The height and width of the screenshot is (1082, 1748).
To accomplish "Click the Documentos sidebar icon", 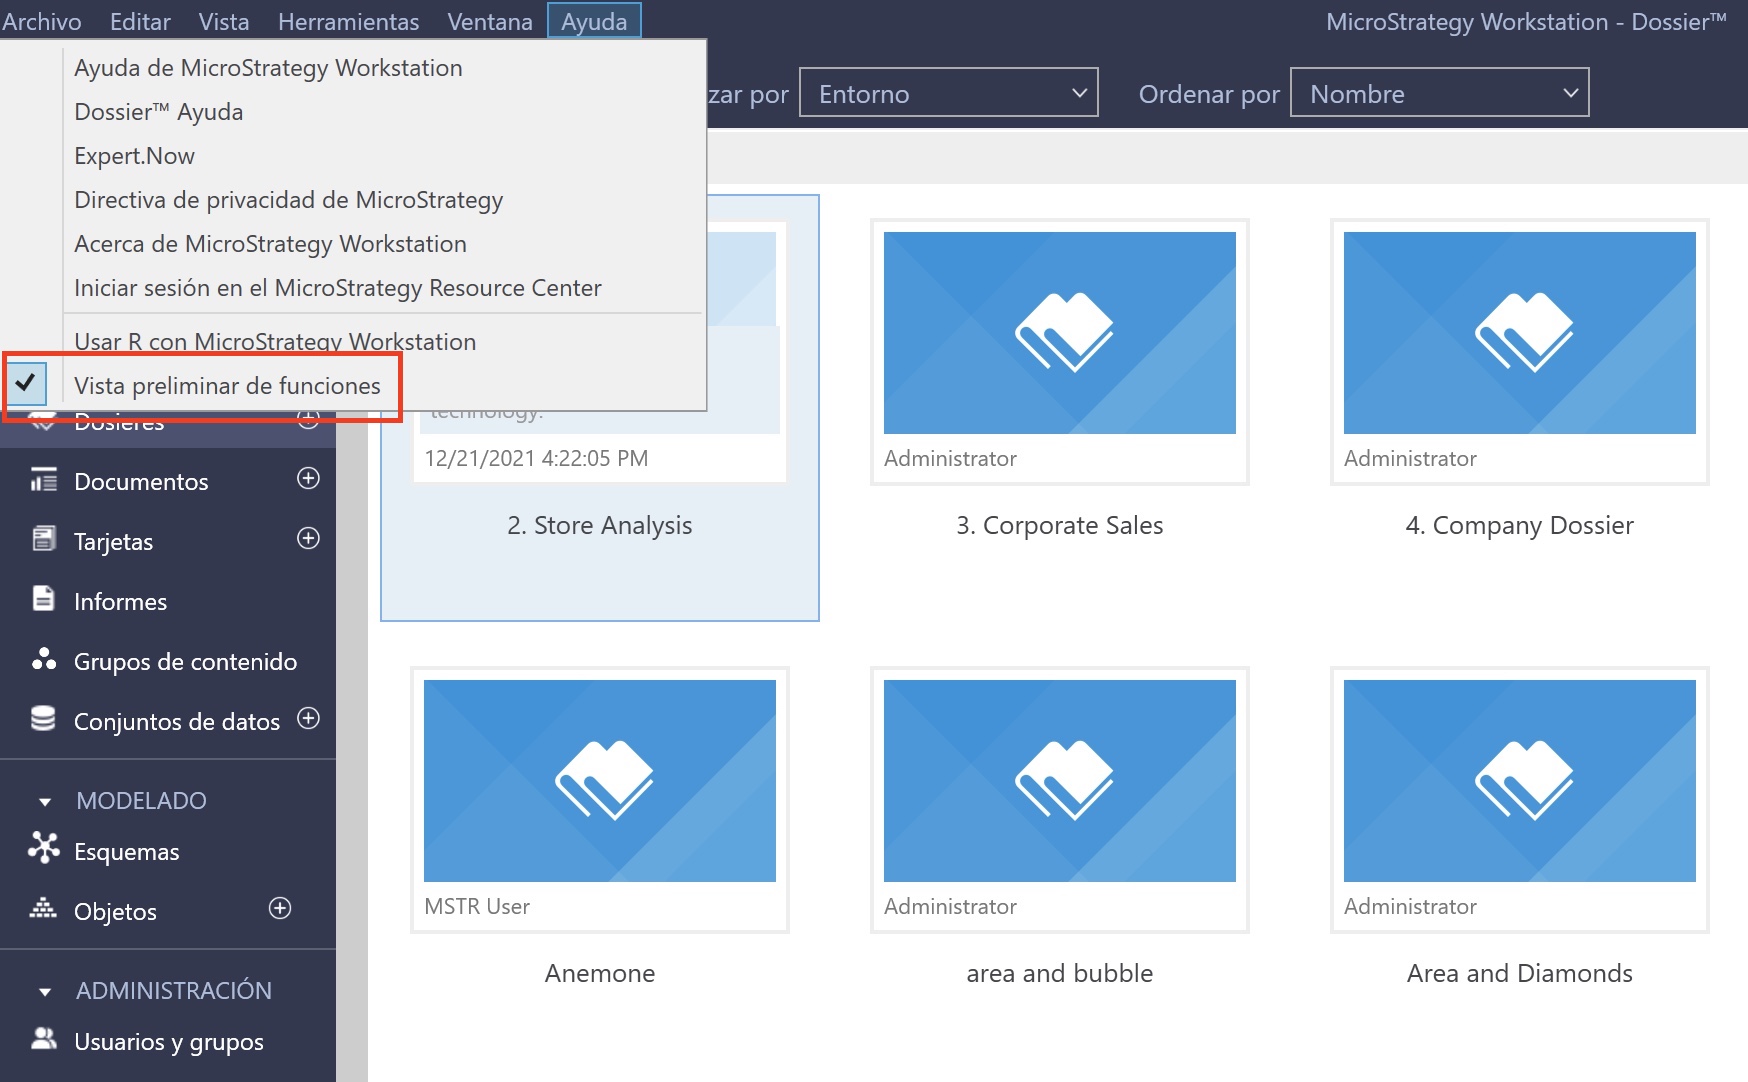I will point(43,480).
